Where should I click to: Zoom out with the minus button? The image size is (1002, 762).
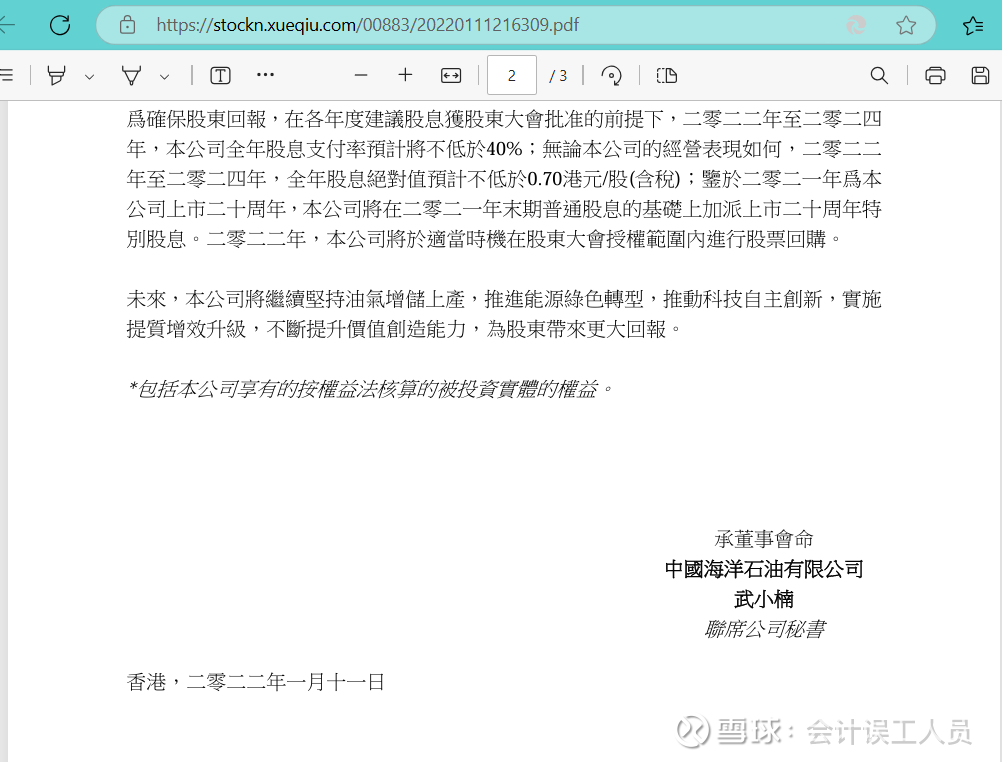coord(361,75)
